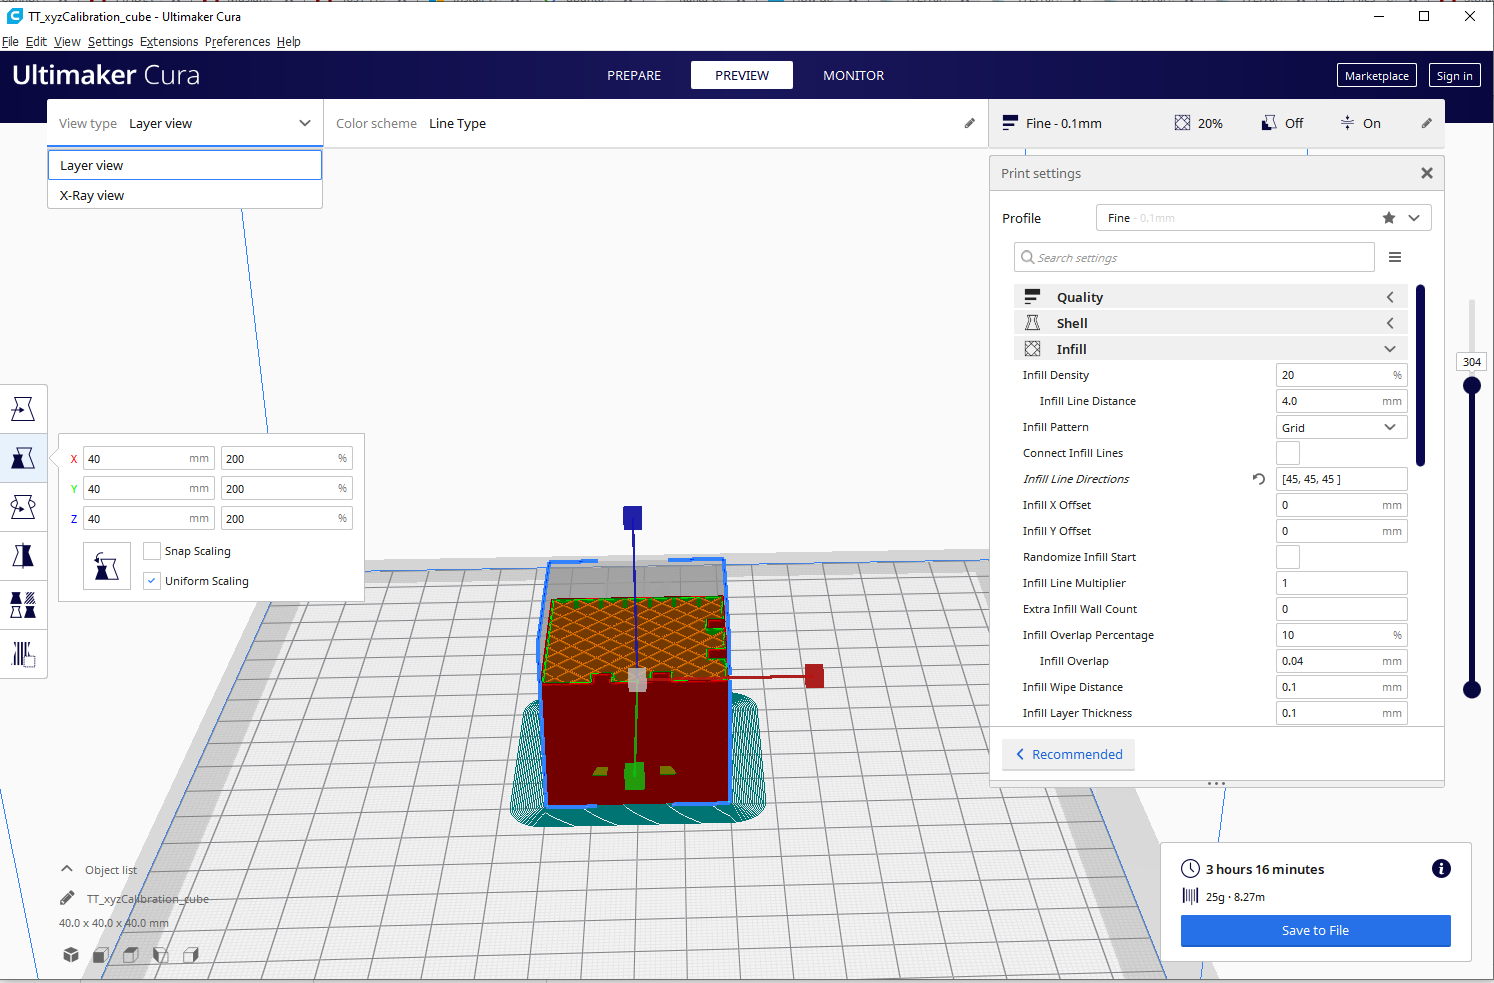The image size is (1494, 983).
Task: Open the Settings menu
Action: tap(110, 42)
